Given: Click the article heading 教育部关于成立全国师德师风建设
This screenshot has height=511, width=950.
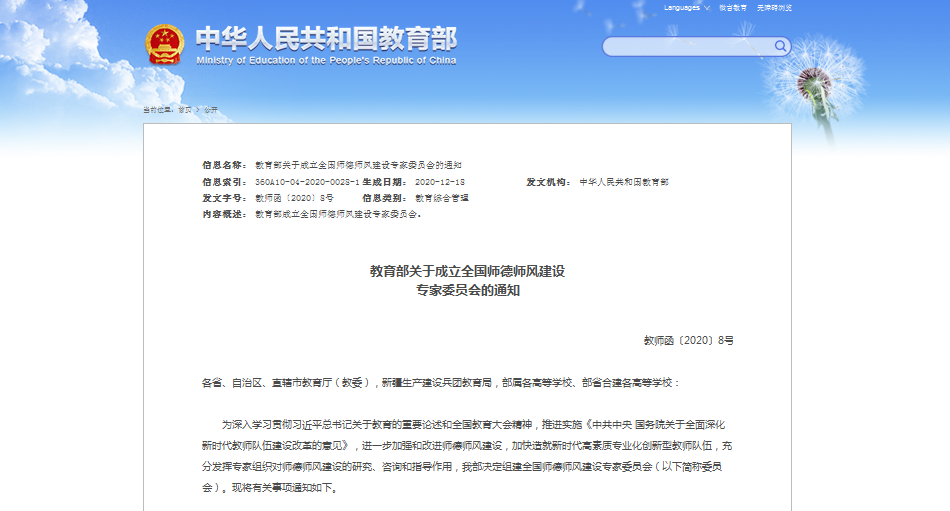Looking at the screenshot, I should click(x=467, y=271).
